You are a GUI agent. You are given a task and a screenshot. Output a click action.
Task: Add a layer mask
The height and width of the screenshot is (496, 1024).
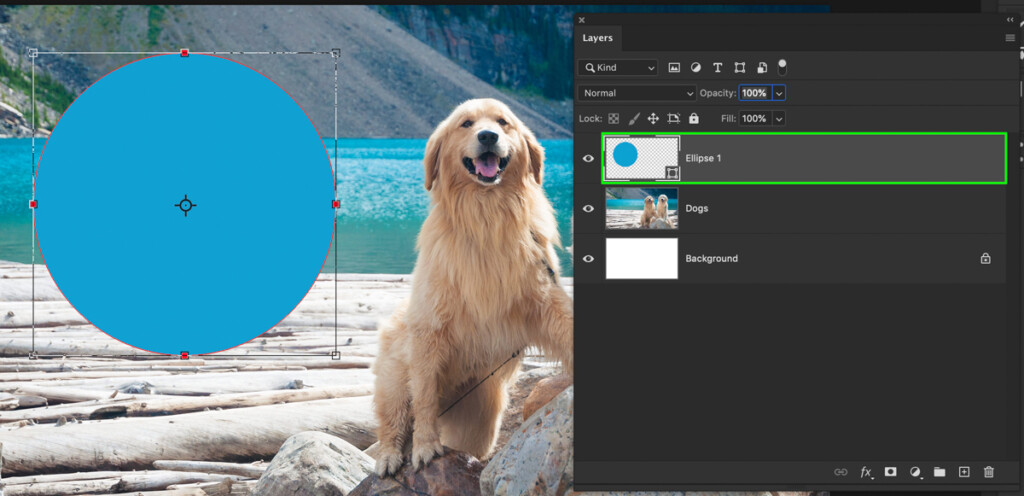(x=890, y=472)
